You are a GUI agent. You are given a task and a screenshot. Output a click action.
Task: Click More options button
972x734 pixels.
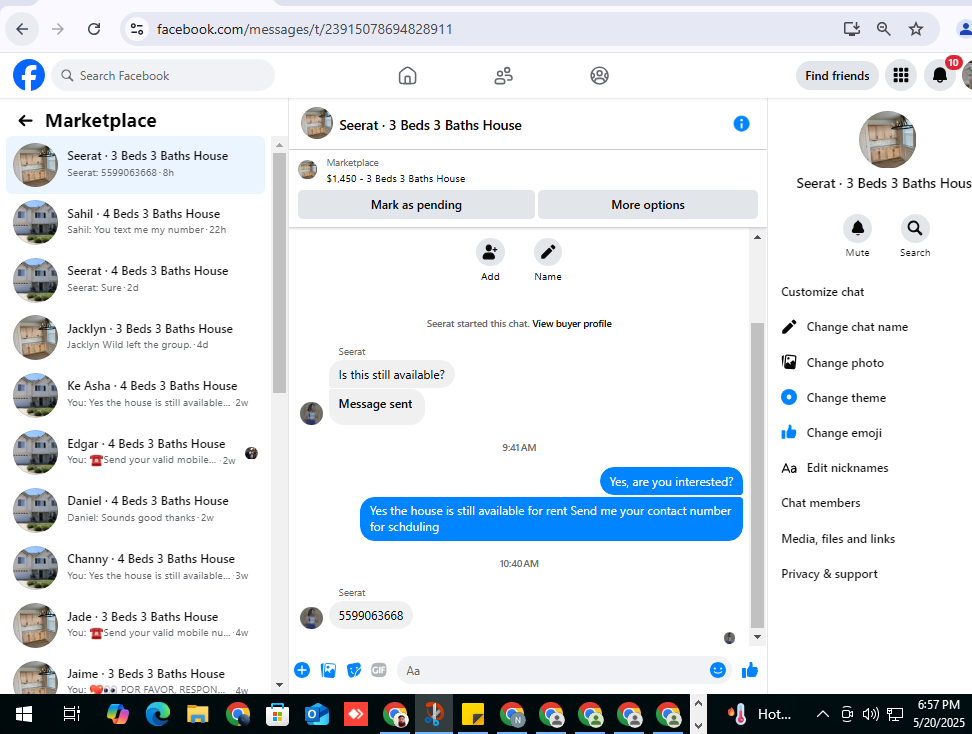tap(648, 205)
